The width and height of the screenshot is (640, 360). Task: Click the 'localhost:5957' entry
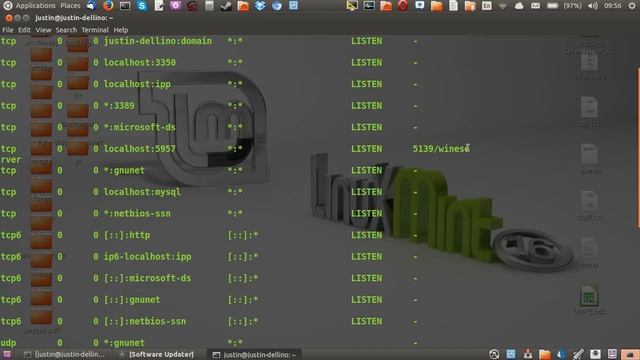140,149
